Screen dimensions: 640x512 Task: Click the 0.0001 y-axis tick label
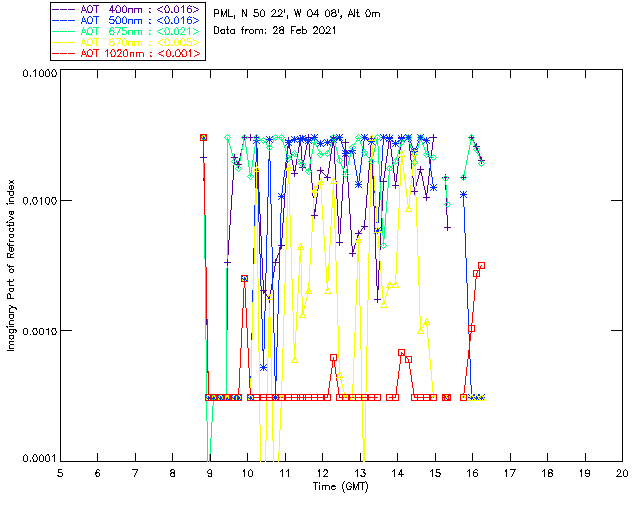[x=38, y=458]
